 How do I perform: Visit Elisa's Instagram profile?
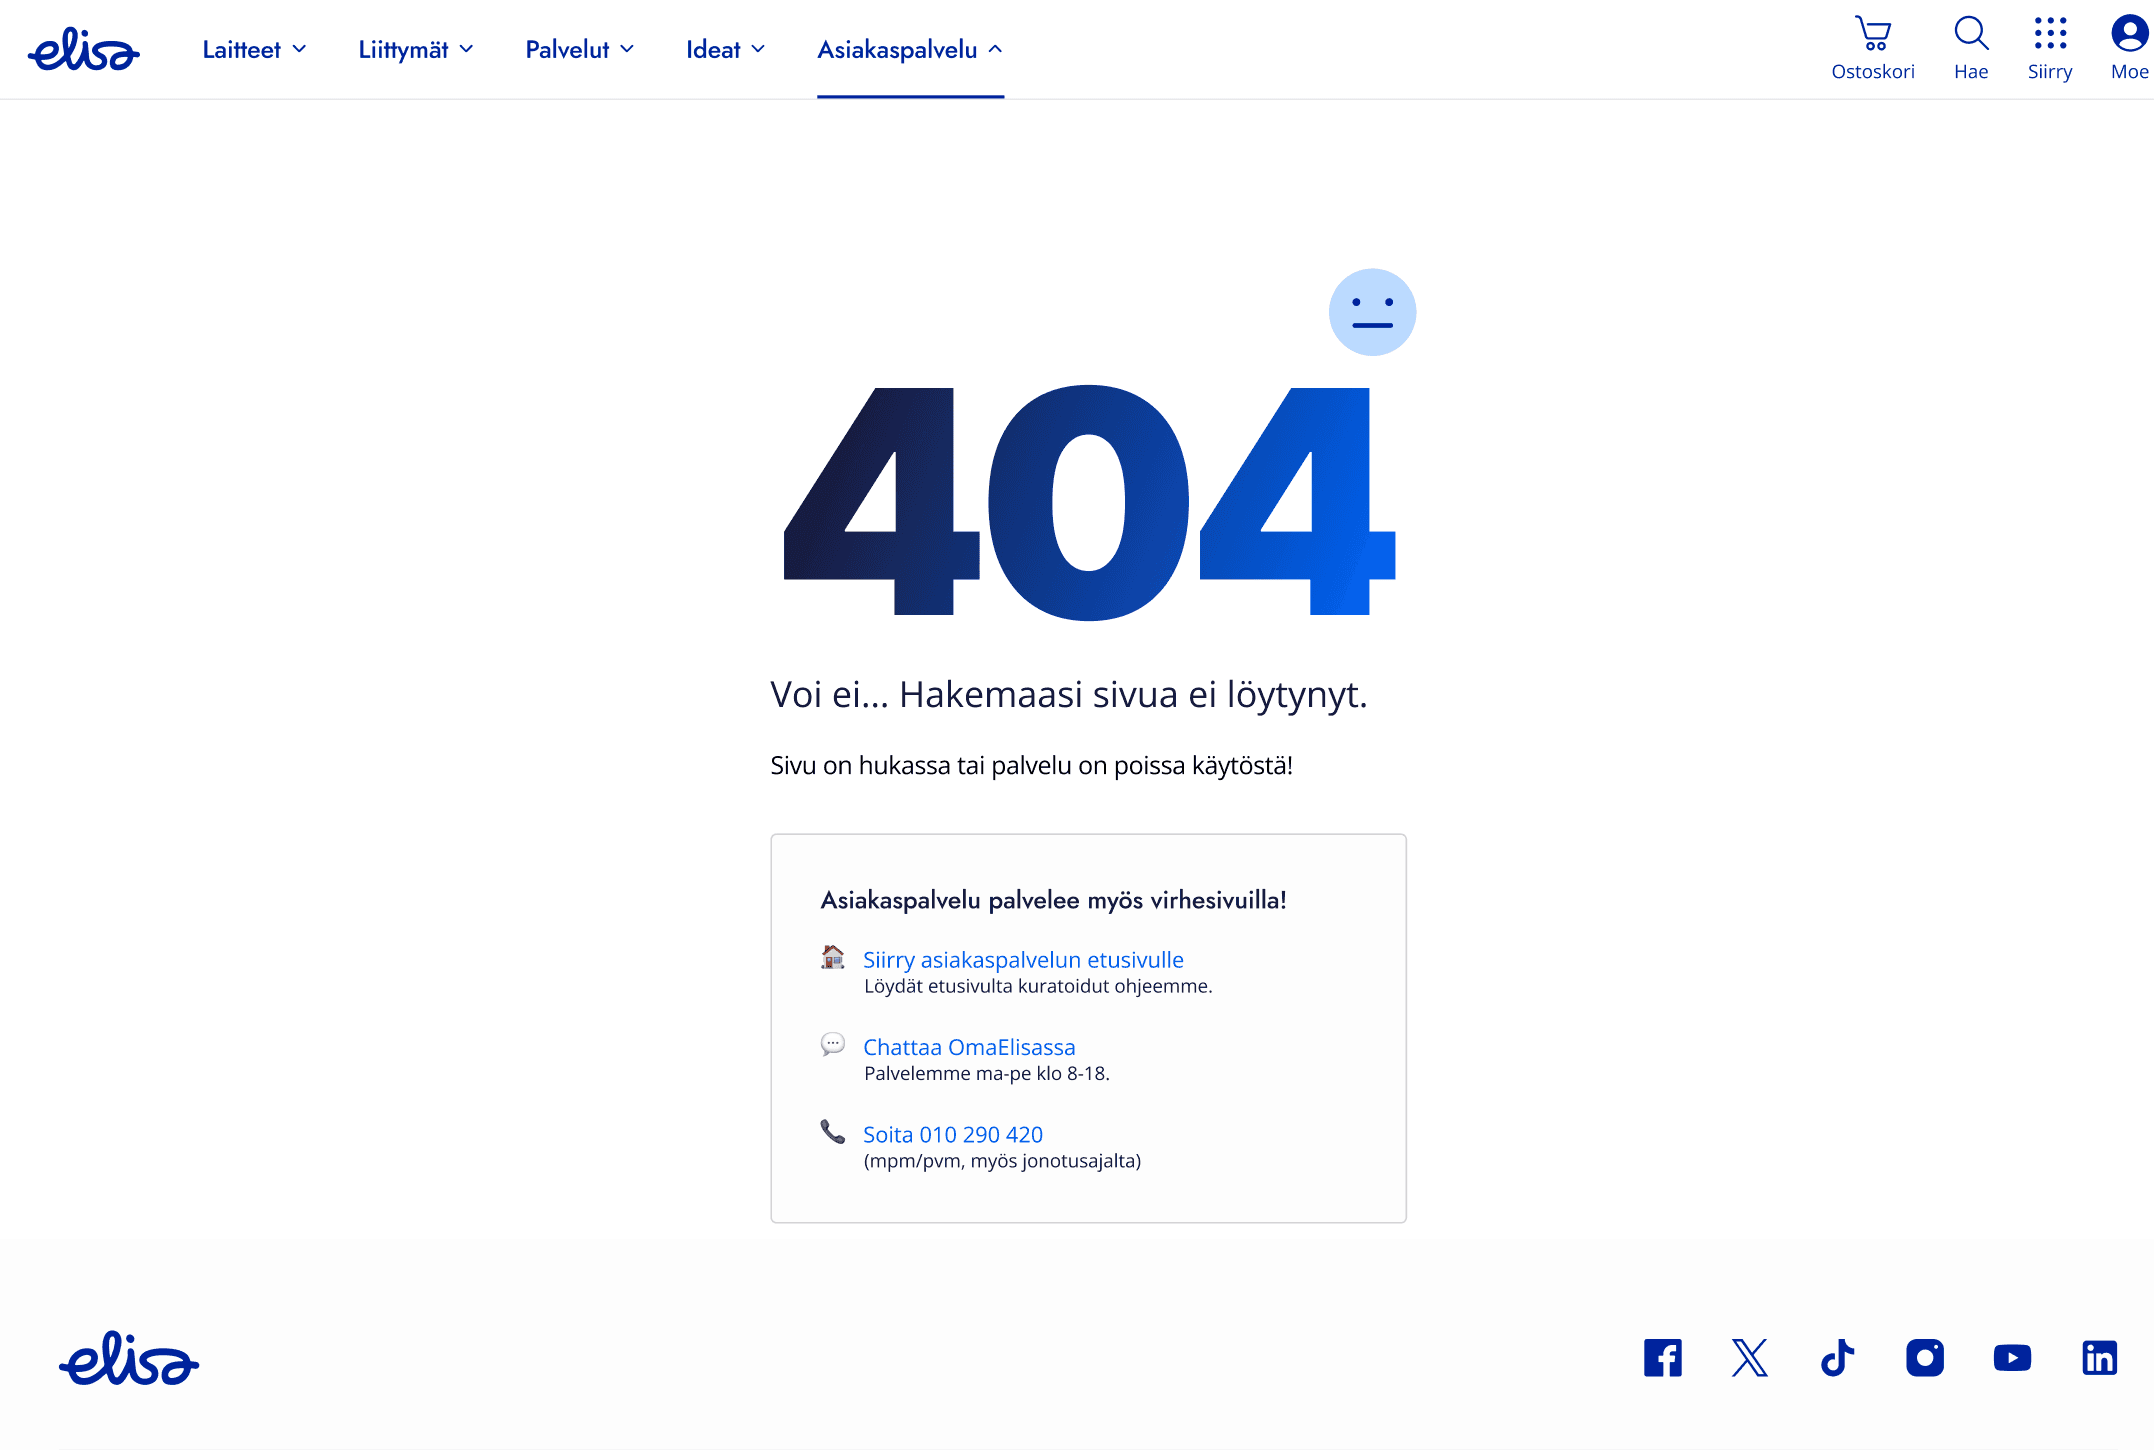click(1925, 1358)
